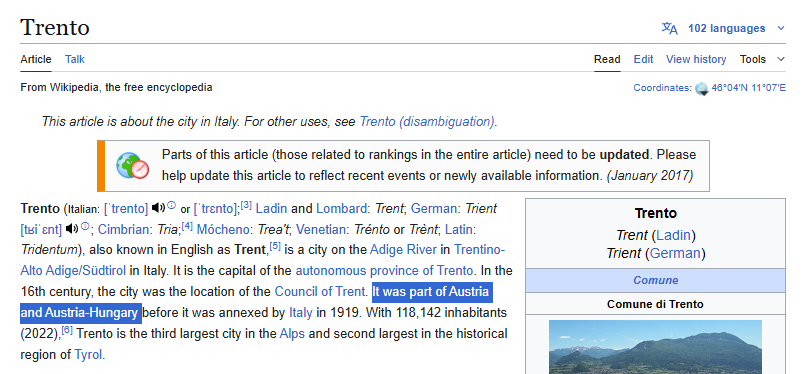806x374 pixels.
Task: Open the info icon after German audio
Action: 85,226
